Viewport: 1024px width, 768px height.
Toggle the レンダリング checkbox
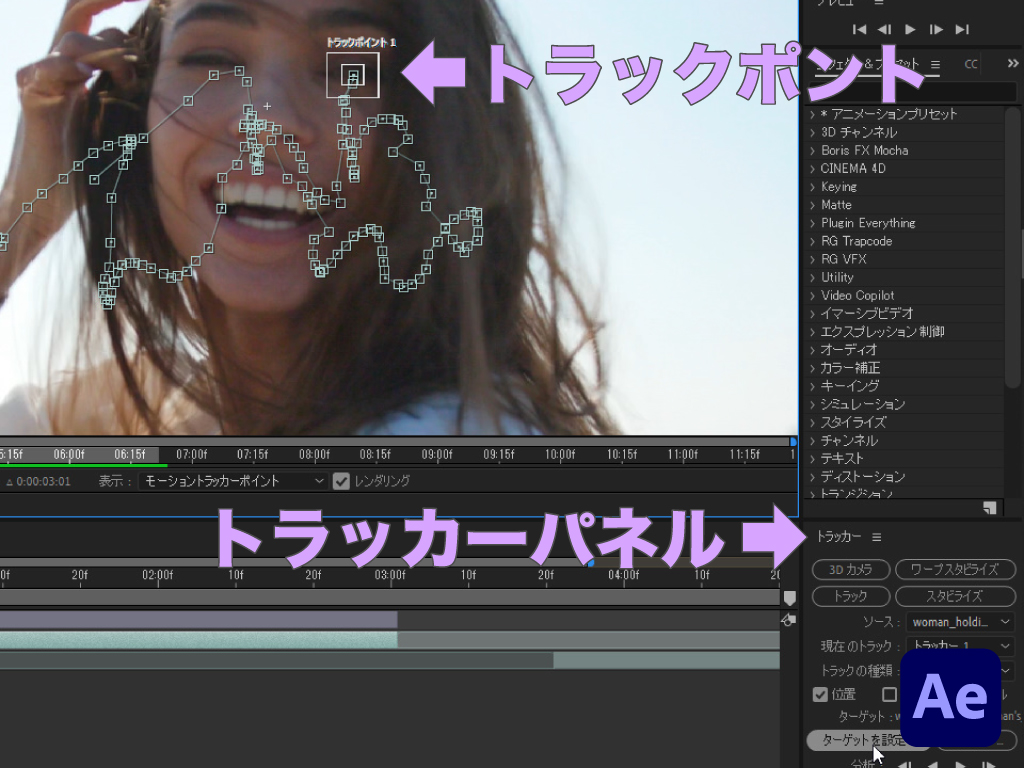tap(342, 481)
